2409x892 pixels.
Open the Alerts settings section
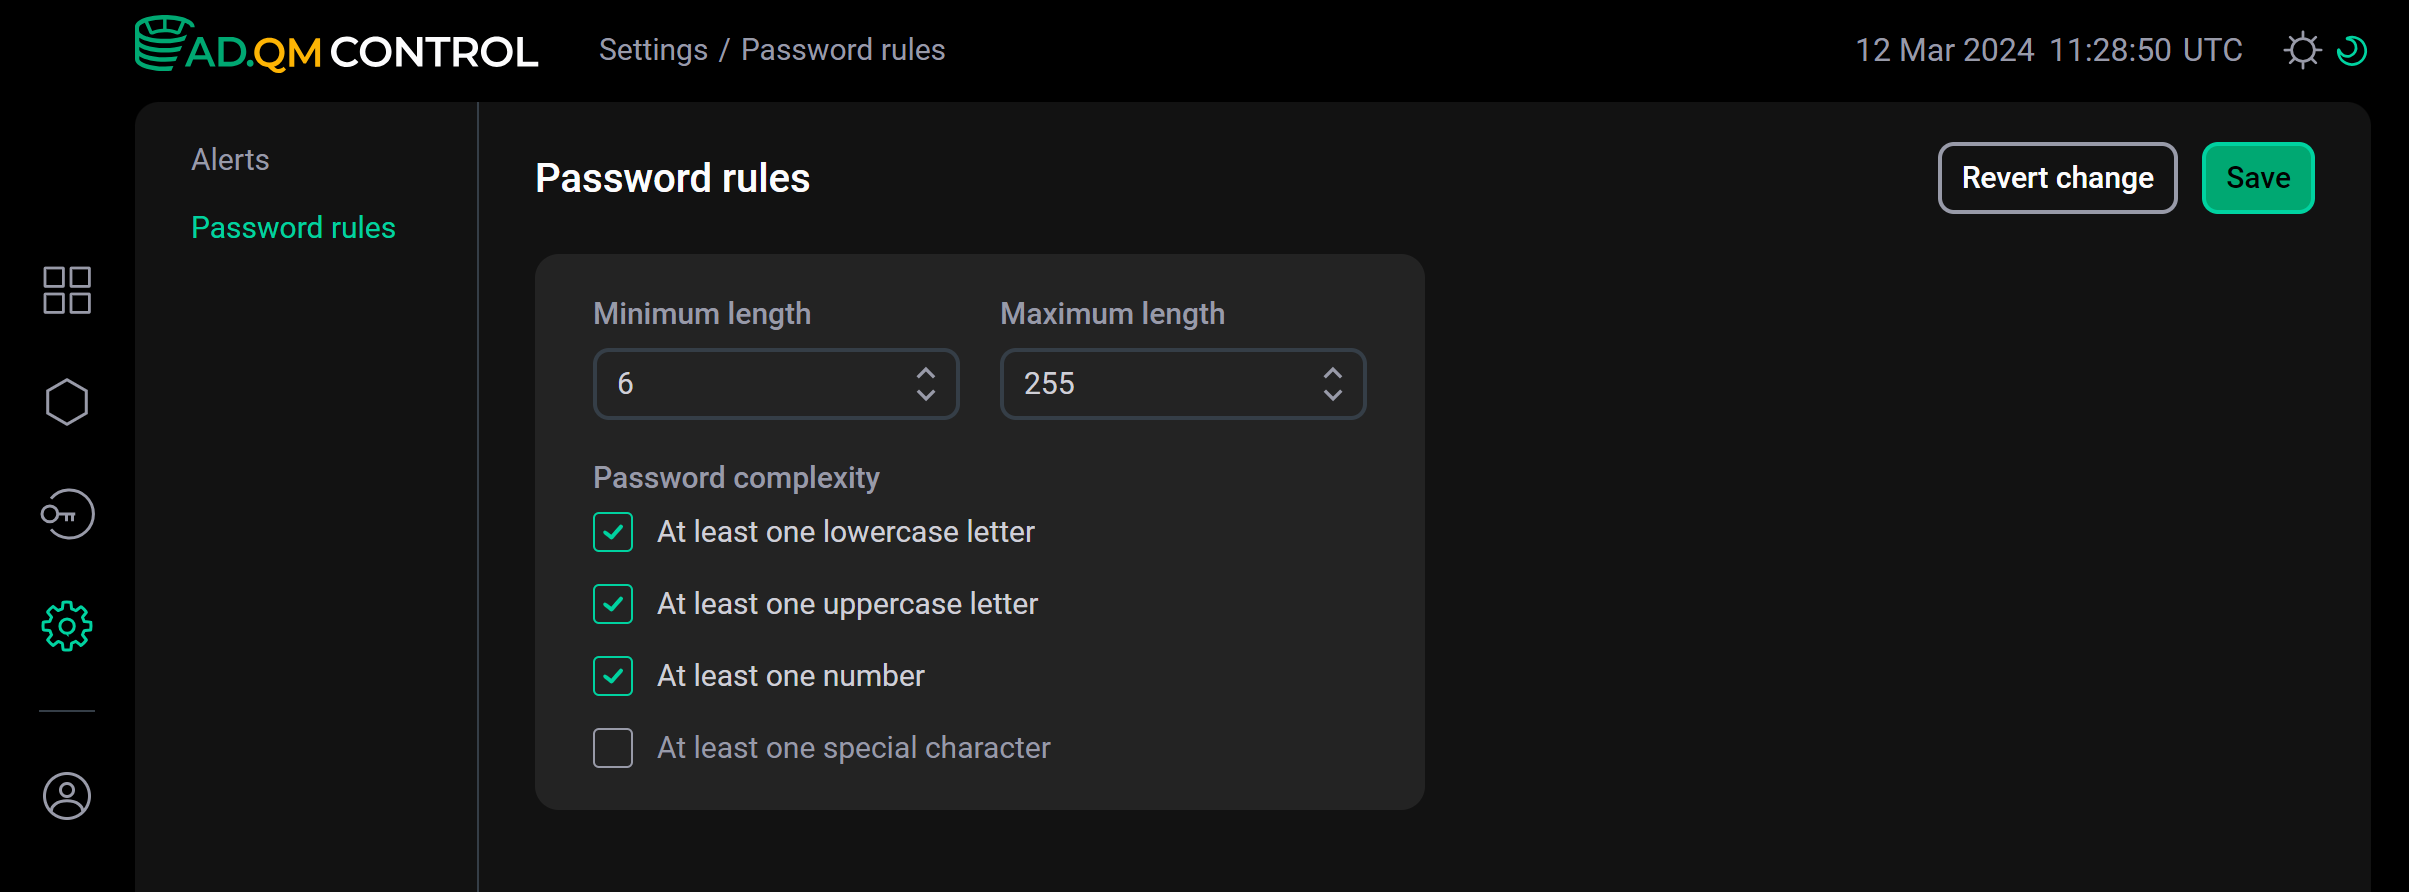tap(229, 158)
